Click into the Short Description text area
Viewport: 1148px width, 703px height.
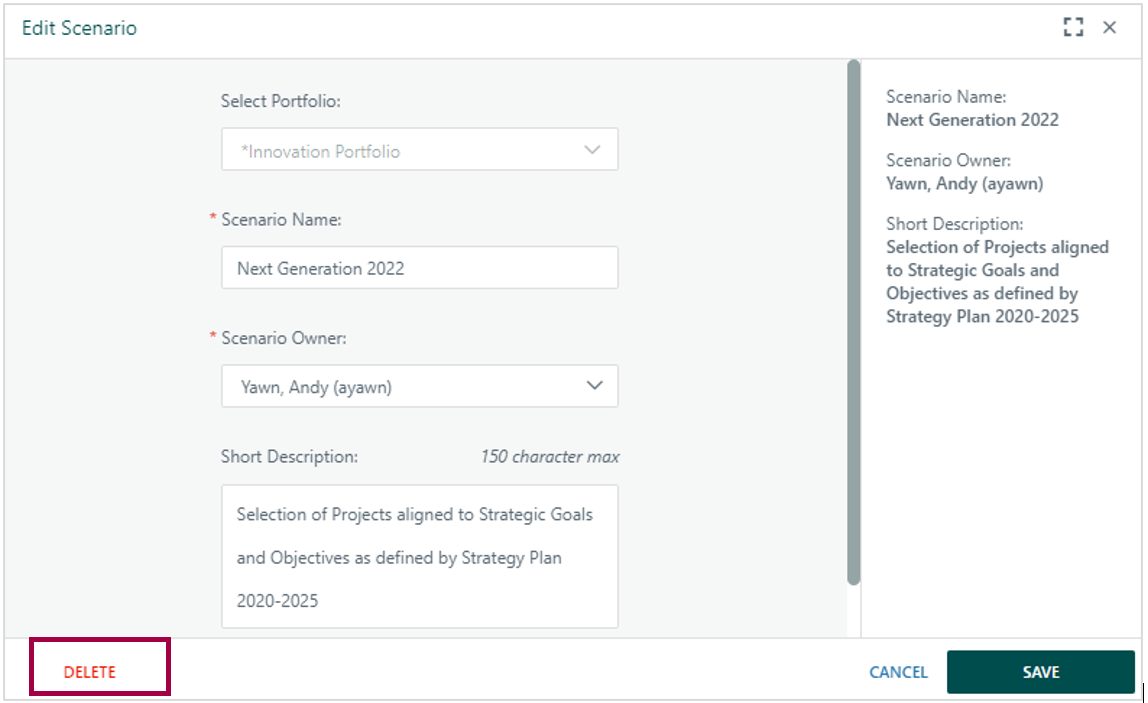pyautogui.click(x=420, y=557)
